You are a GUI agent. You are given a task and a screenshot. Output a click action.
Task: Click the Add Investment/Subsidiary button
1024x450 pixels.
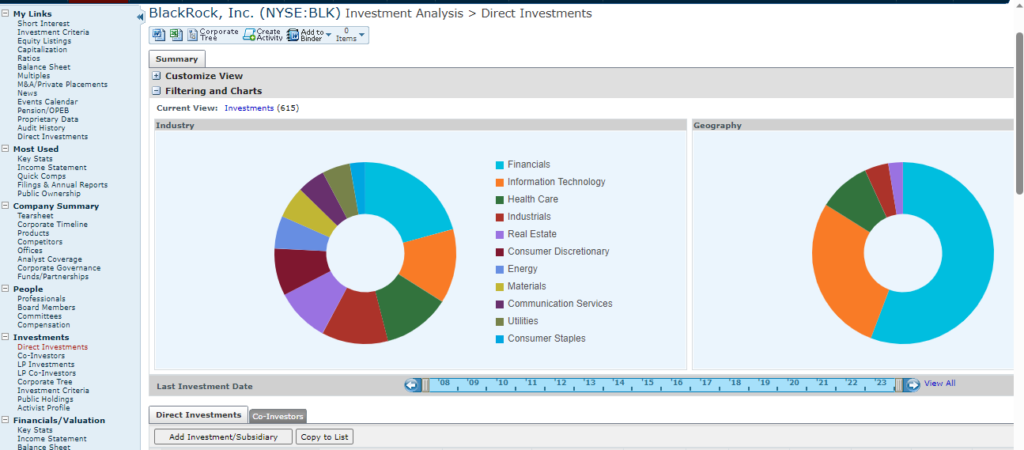[223, 437]
